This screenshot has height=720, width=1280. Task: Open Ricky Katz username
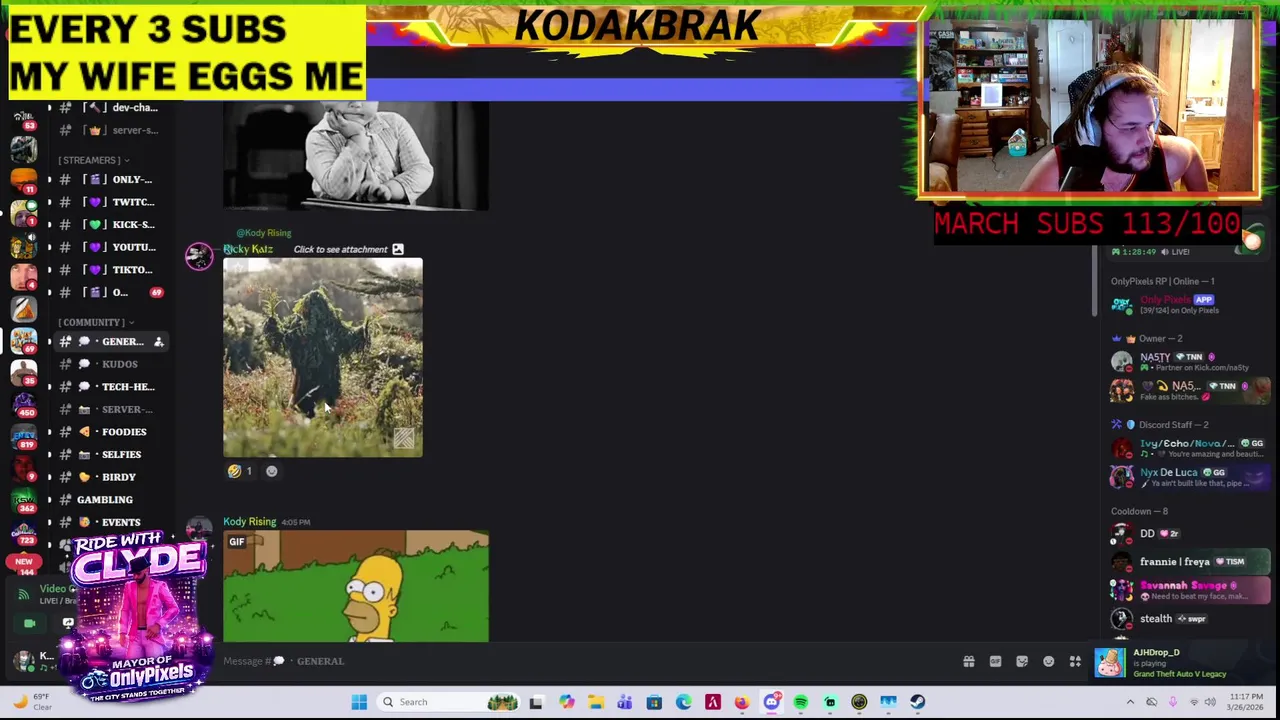tap(248, 249)
